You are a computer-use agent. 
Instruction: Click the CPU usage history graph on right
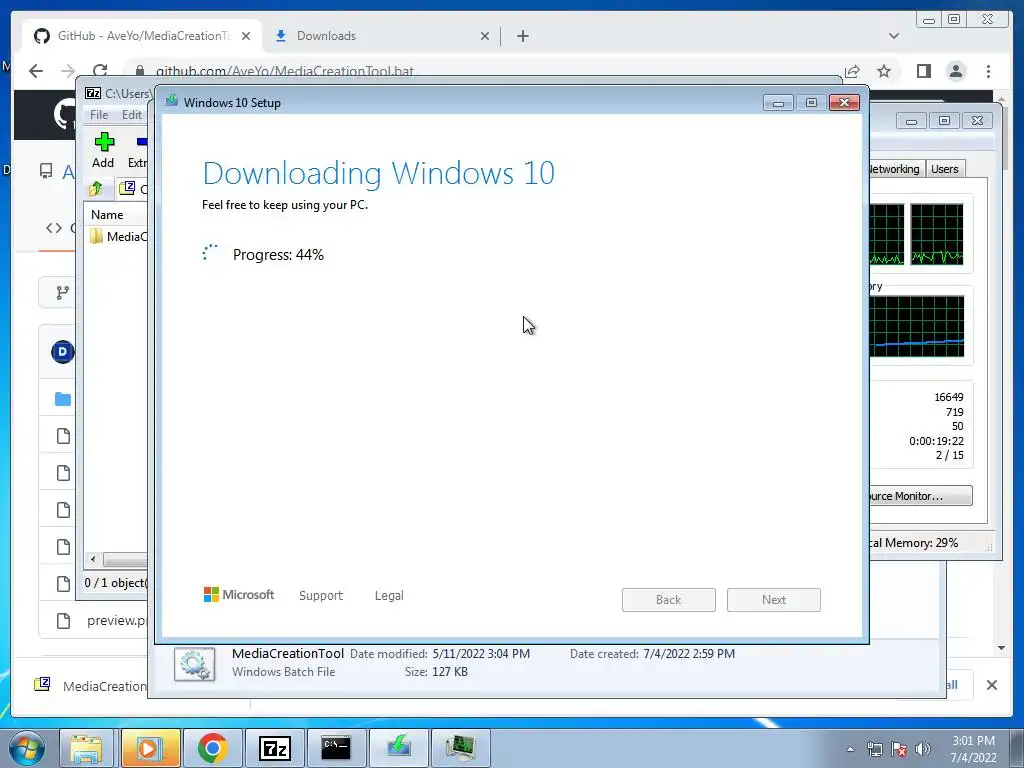(936, 234)
